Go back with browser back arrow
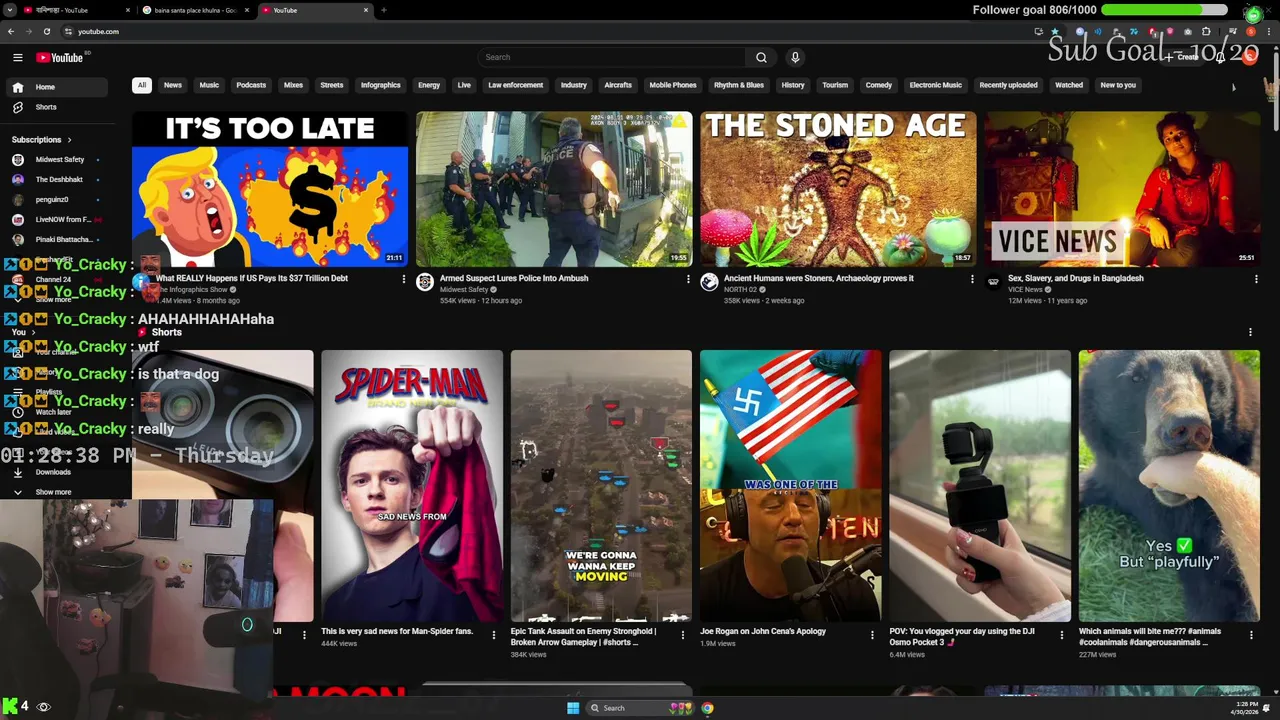 11,31
